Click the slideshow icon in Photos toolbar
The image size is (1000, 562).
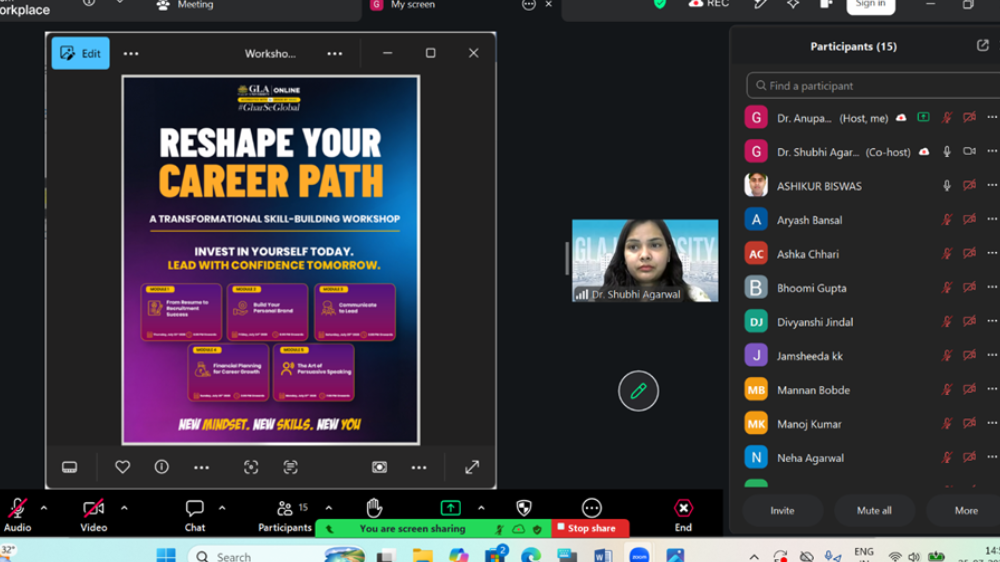point(379,468)
